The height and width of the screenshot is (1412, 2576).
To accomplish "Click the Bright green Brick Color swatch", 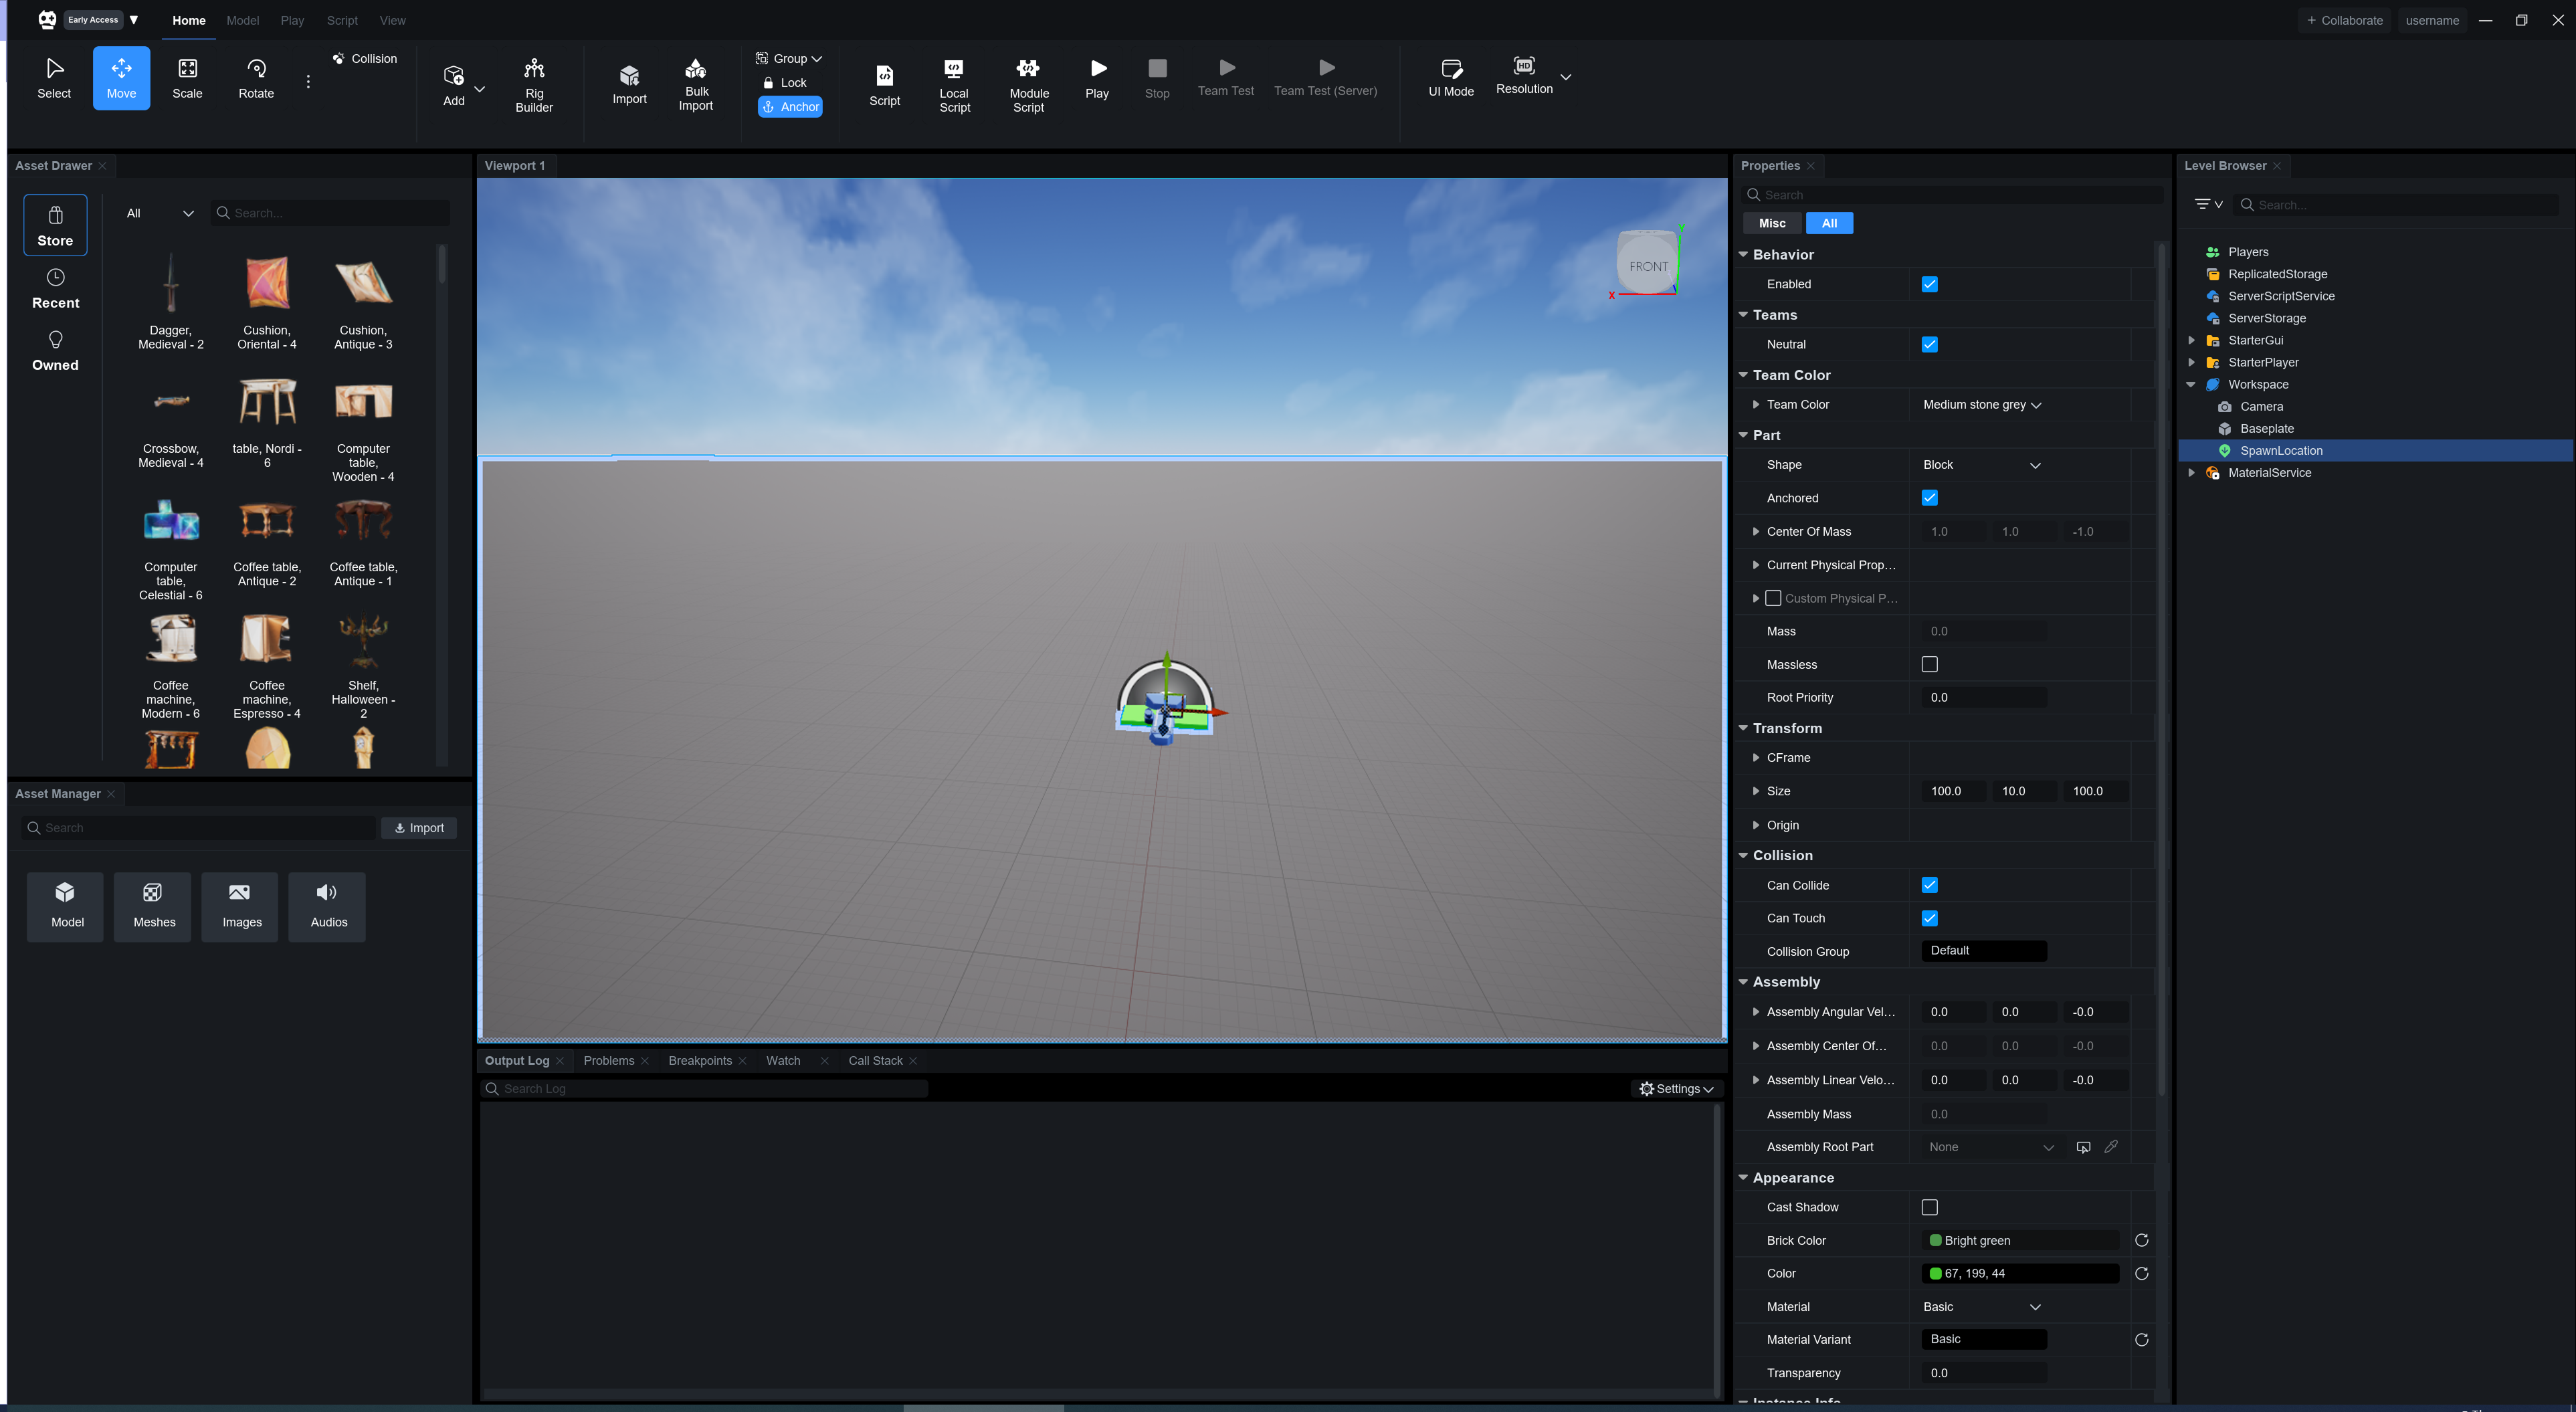I will [1935, 1240].
